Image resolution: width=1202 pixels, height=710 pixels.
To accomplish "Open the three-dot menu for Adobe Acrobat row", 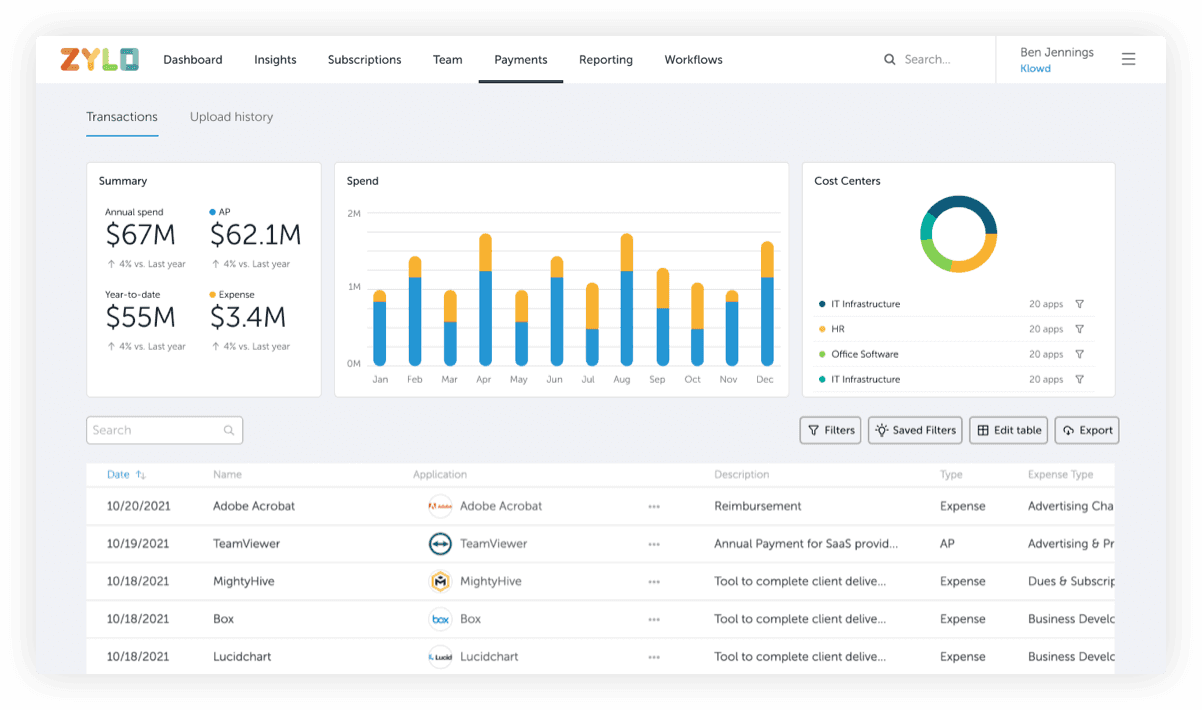I will tap(654, 506).
